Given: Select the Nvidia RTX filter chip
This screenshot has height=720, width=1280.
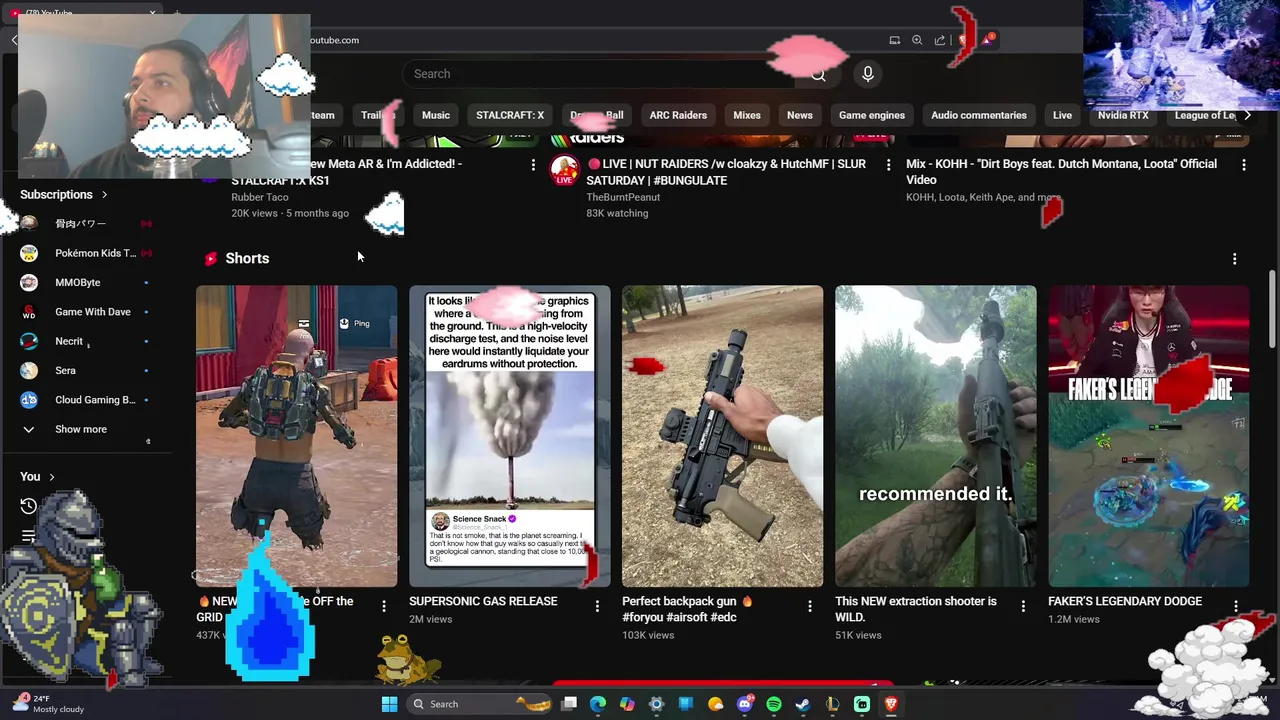Looking at the screenshot, I should pos(1123,115).
